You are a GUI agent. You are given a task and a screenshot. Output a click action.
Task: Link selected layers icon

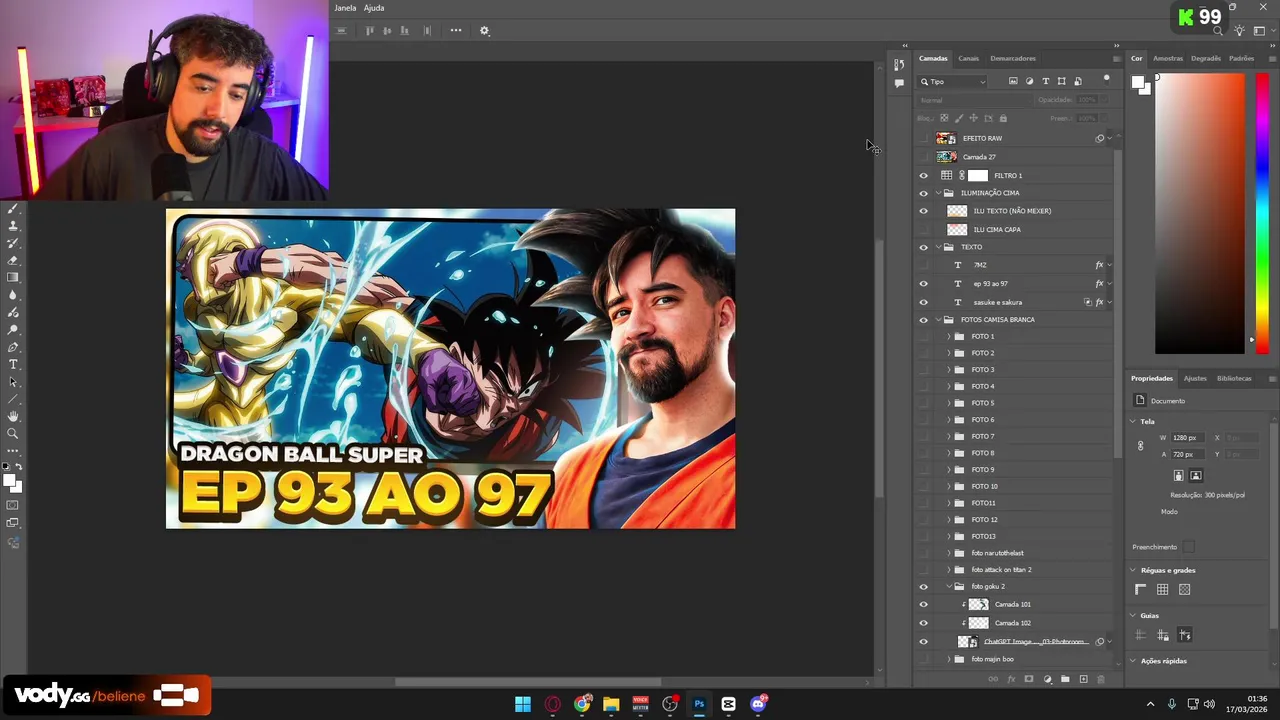993,679
